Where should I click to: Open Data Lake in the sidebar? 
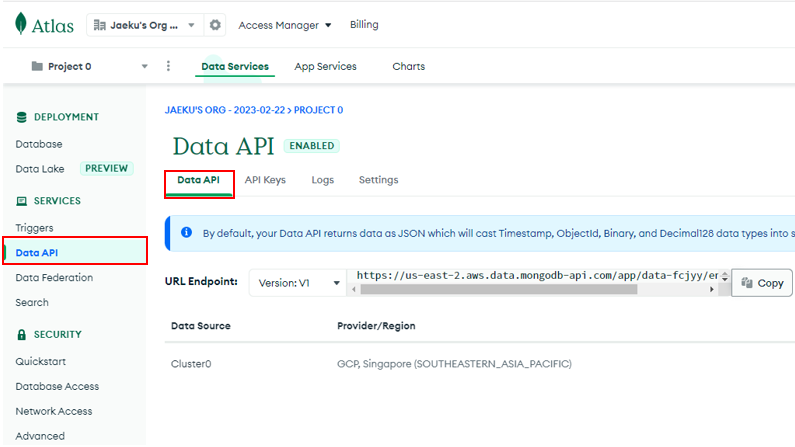point(40,169)
